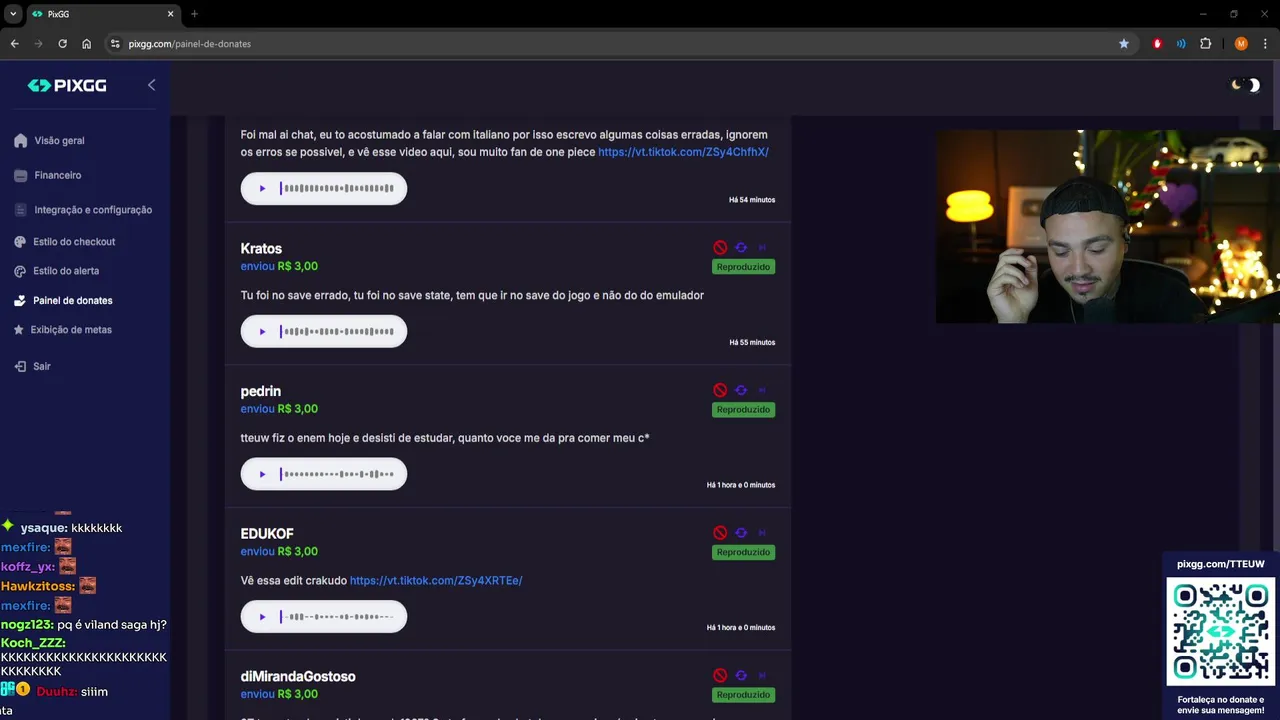Click the skip icon on Kratos donation
This screenshot has height=720, width=1280.
point(762,247)
